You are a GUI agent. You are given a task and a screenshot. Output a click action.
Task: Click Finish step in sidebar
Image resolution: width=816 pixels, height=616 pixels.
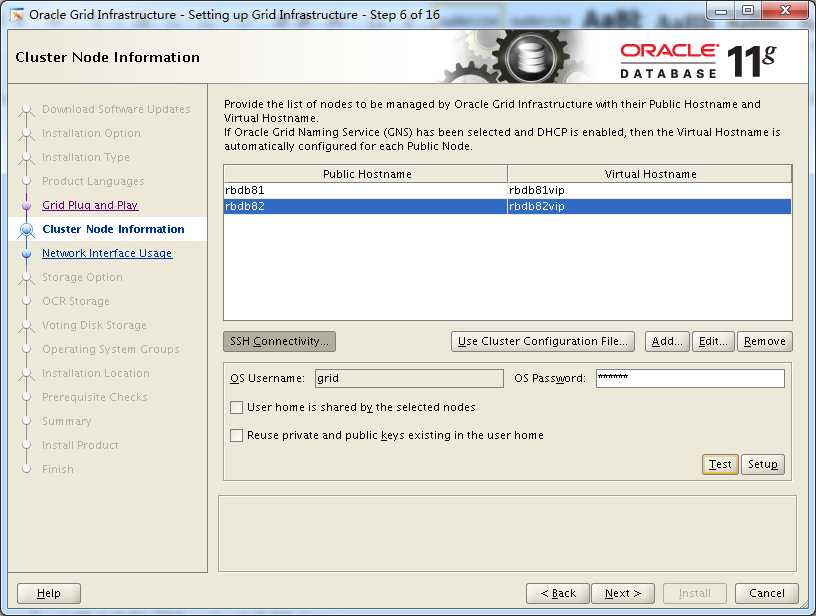pos(58,469)
